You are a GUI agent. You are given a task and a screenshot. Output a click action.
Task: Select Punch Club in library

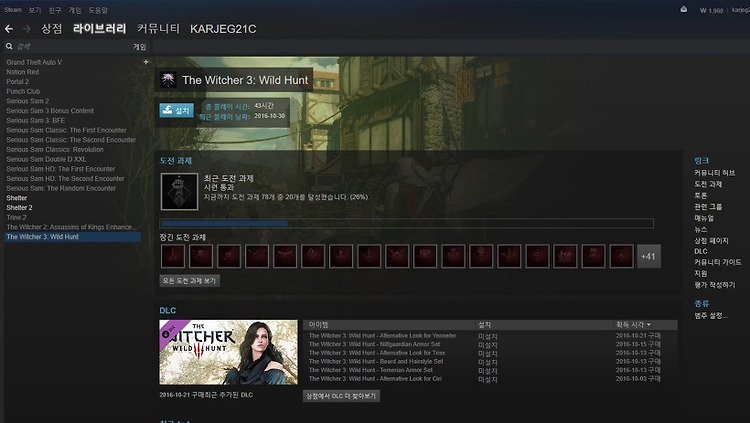click(23, 91)
